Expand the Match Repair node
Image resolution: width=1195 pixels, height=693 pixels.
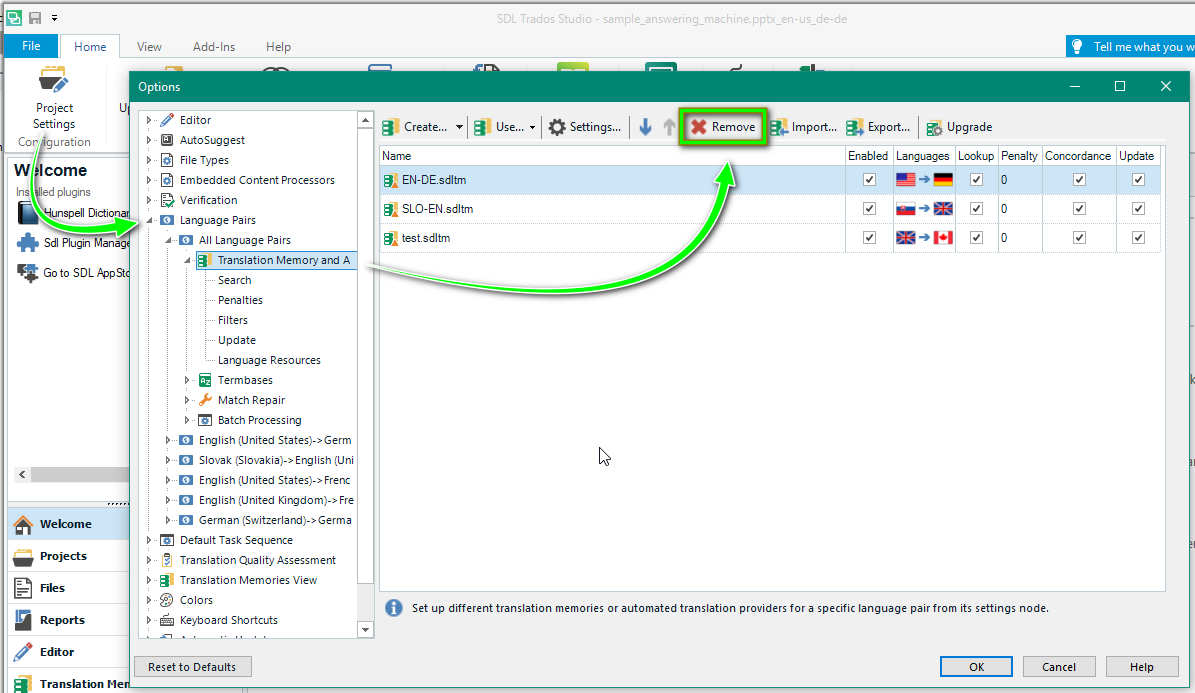pos(187,399)
